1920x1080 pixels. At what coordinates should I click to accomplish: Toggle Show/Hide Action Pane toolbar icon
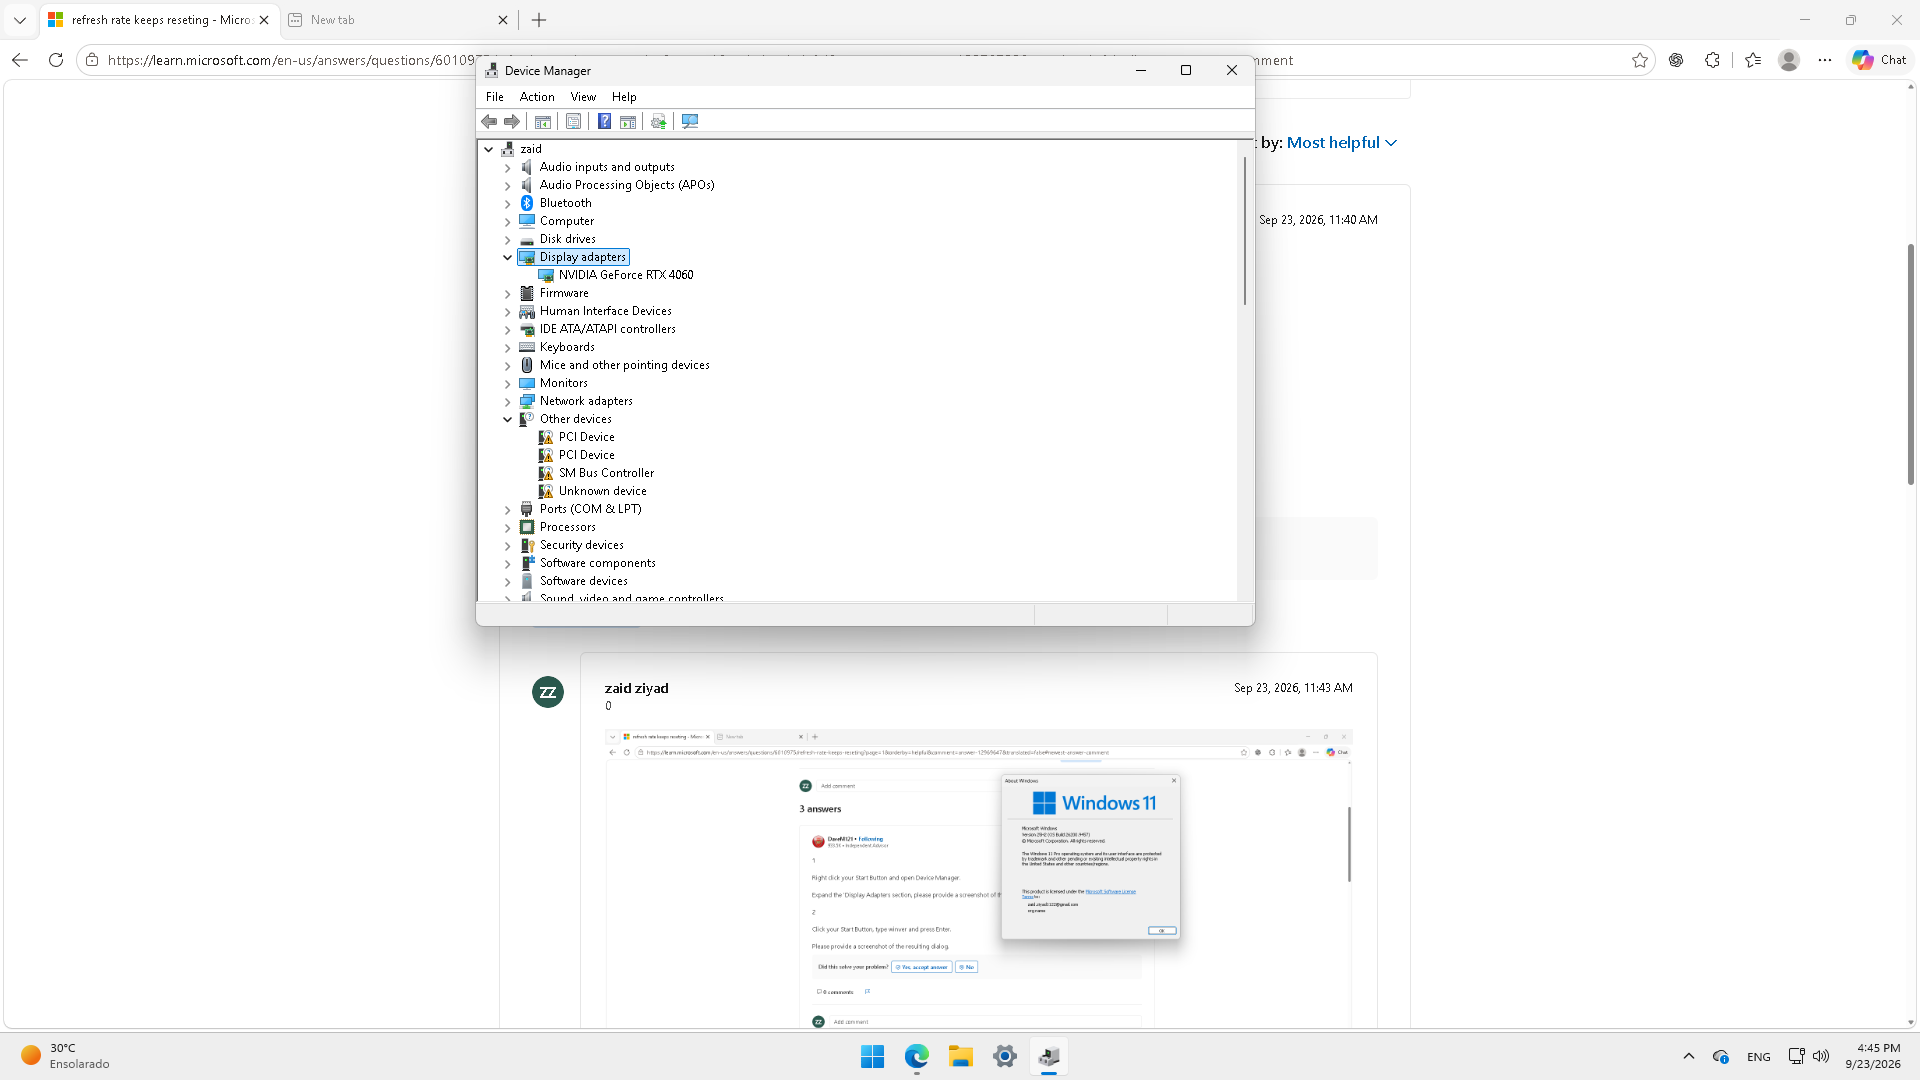[628, 122]
